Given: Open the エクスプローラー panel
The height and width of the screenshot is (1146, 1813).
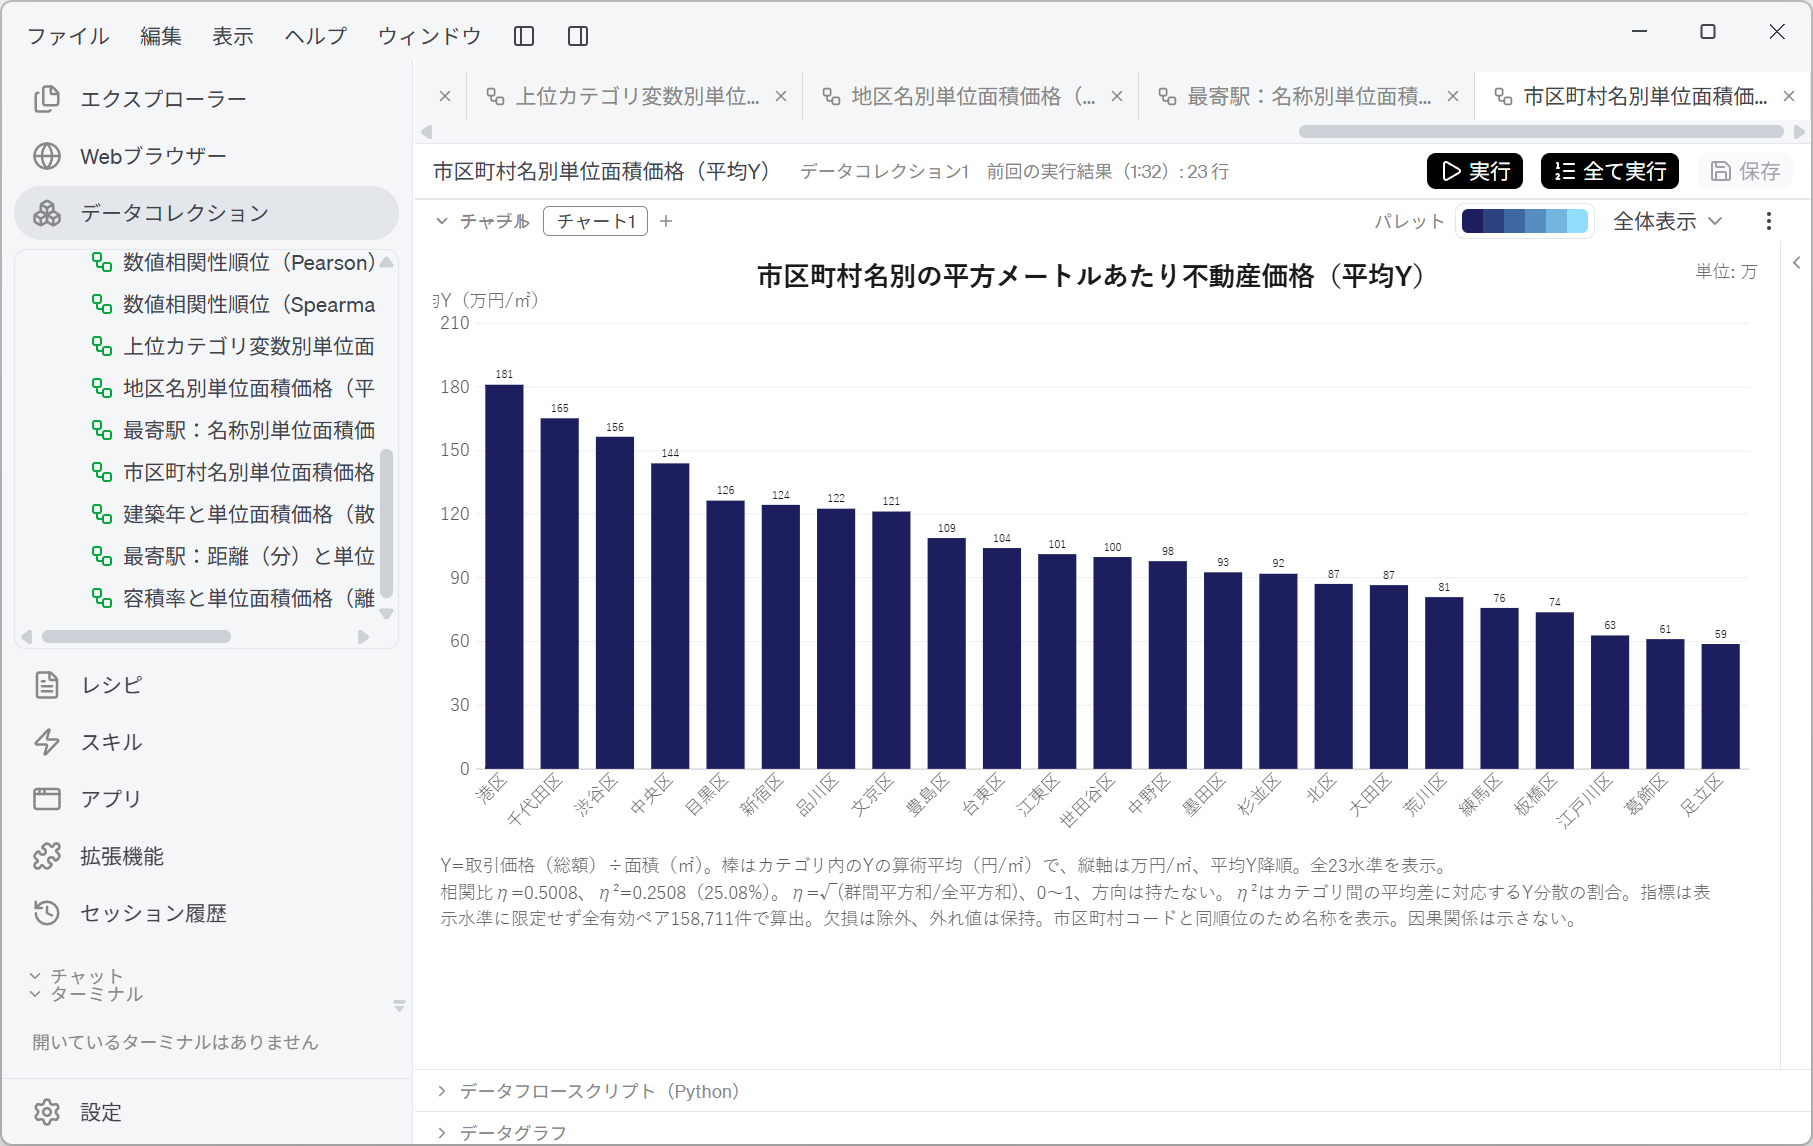Looking at the screenshot, I should pos(206,99).
